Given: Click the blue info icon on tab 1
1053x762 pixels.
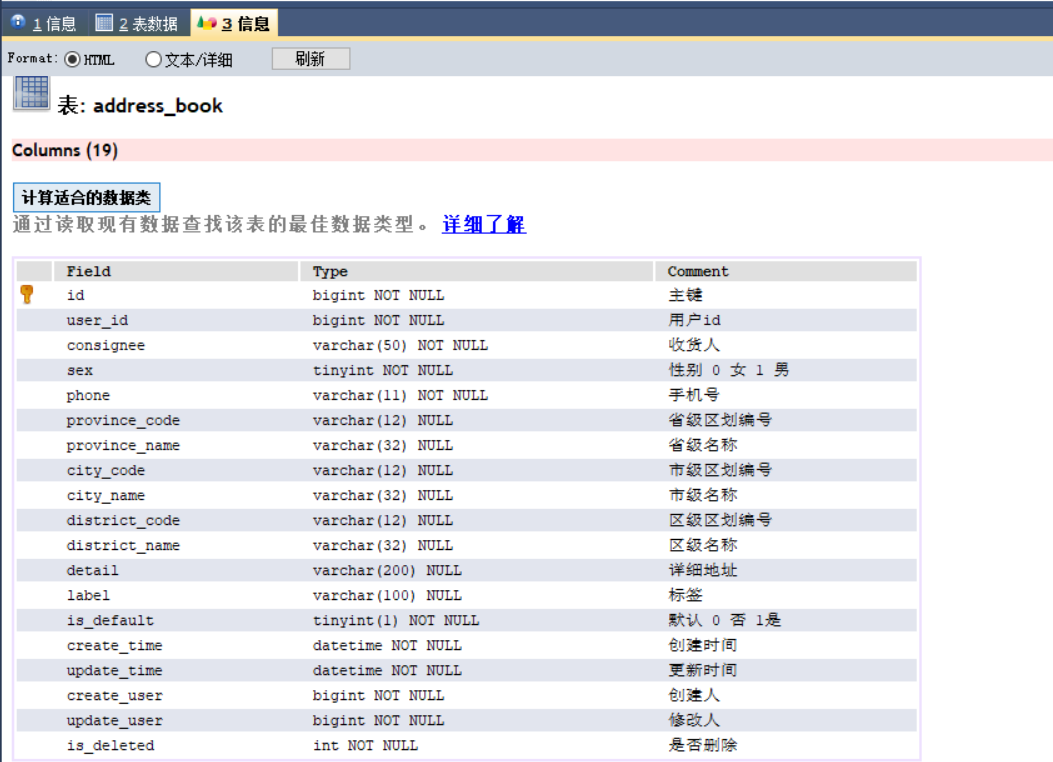Looking at the screenshot, I should 19,22.
